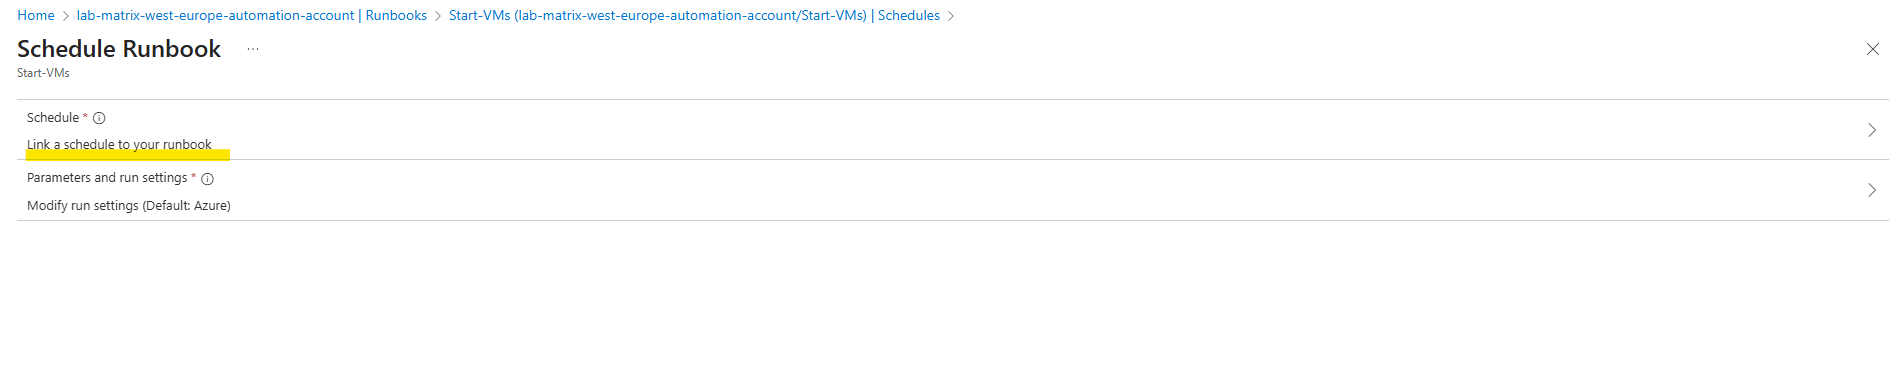Click the breadcrumb chevron after Schedules
Image resolution: width=1898 pixels, height=379 pixels.
click(x=951, y=16)
